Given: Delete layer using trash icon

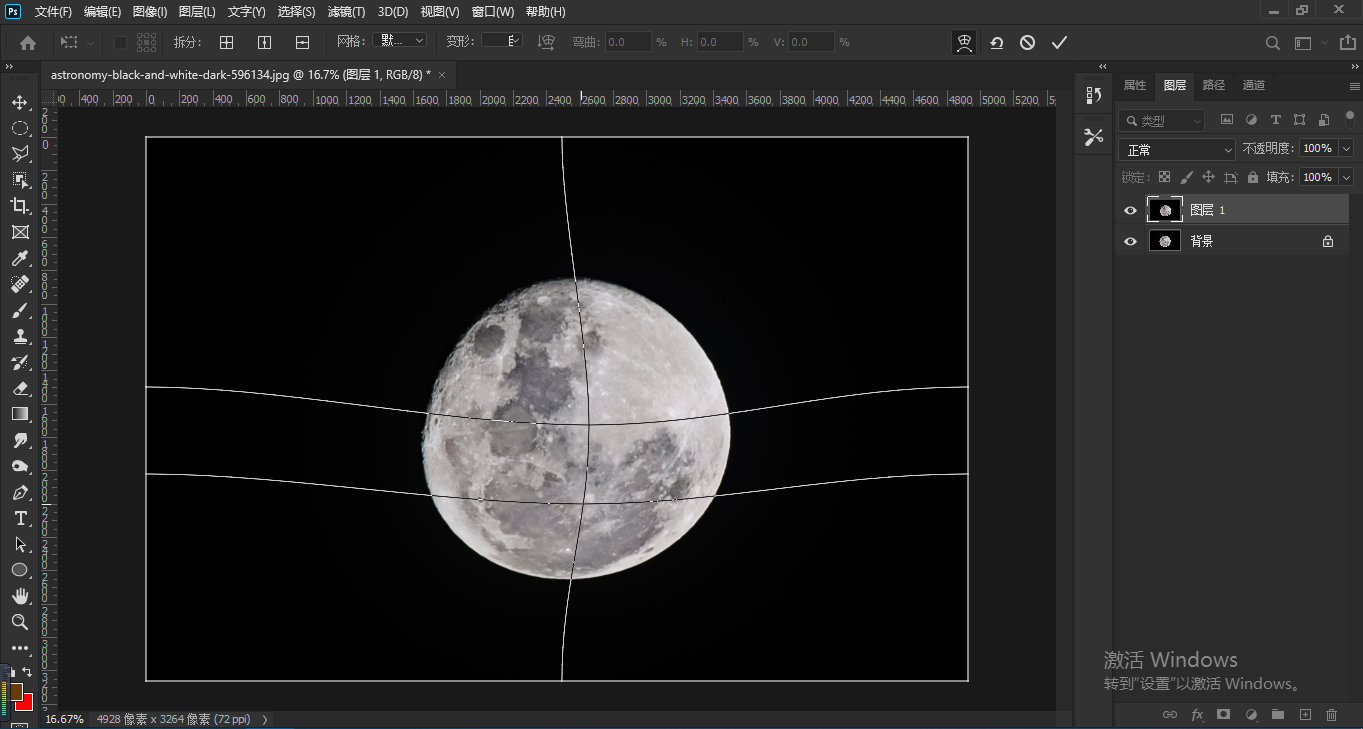Looking at the screenshot, I should coord(1331,714).
